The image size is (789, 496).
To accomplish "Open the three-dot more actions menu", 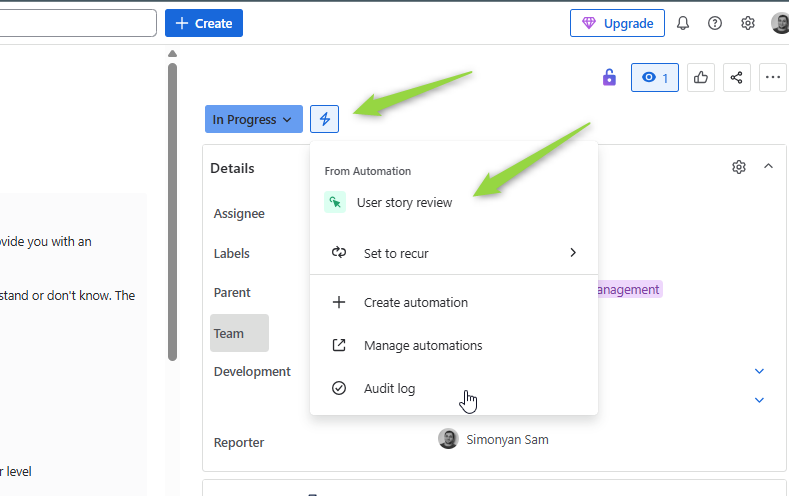I will (x=772, y=77).
